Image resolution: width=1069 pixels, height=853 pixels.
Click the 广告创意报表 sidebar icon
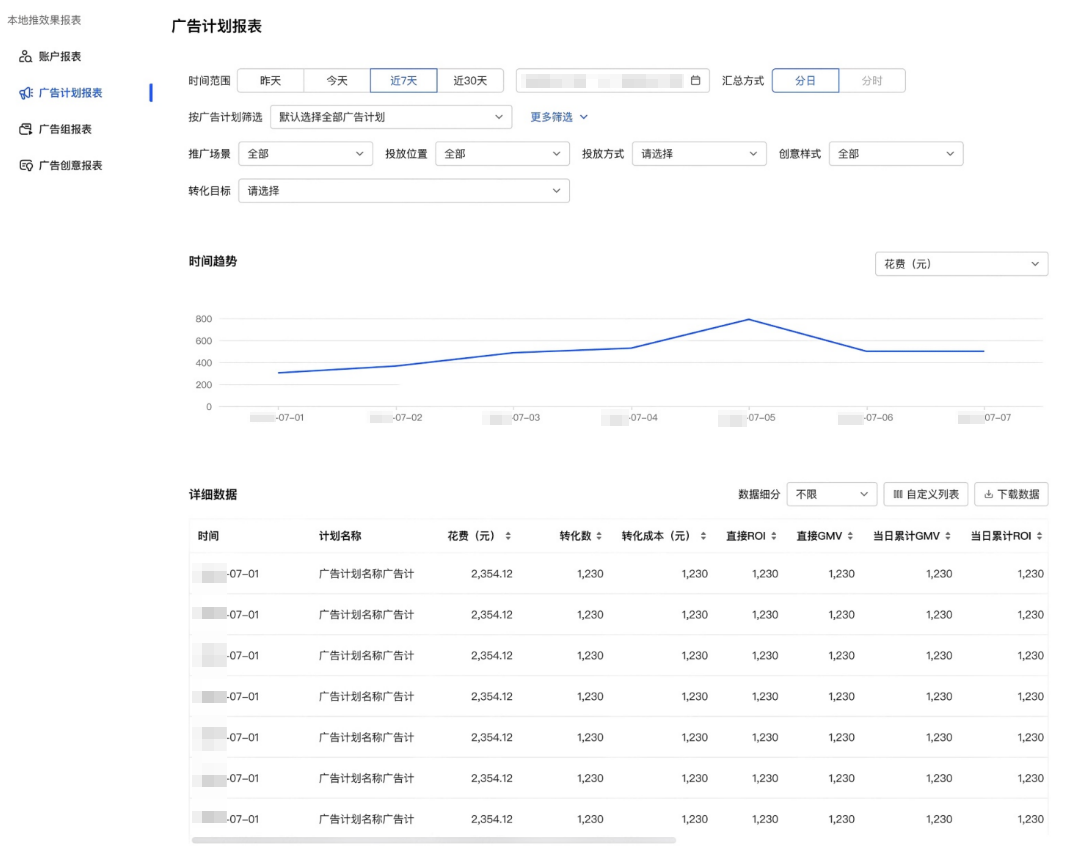pos(26,166)
